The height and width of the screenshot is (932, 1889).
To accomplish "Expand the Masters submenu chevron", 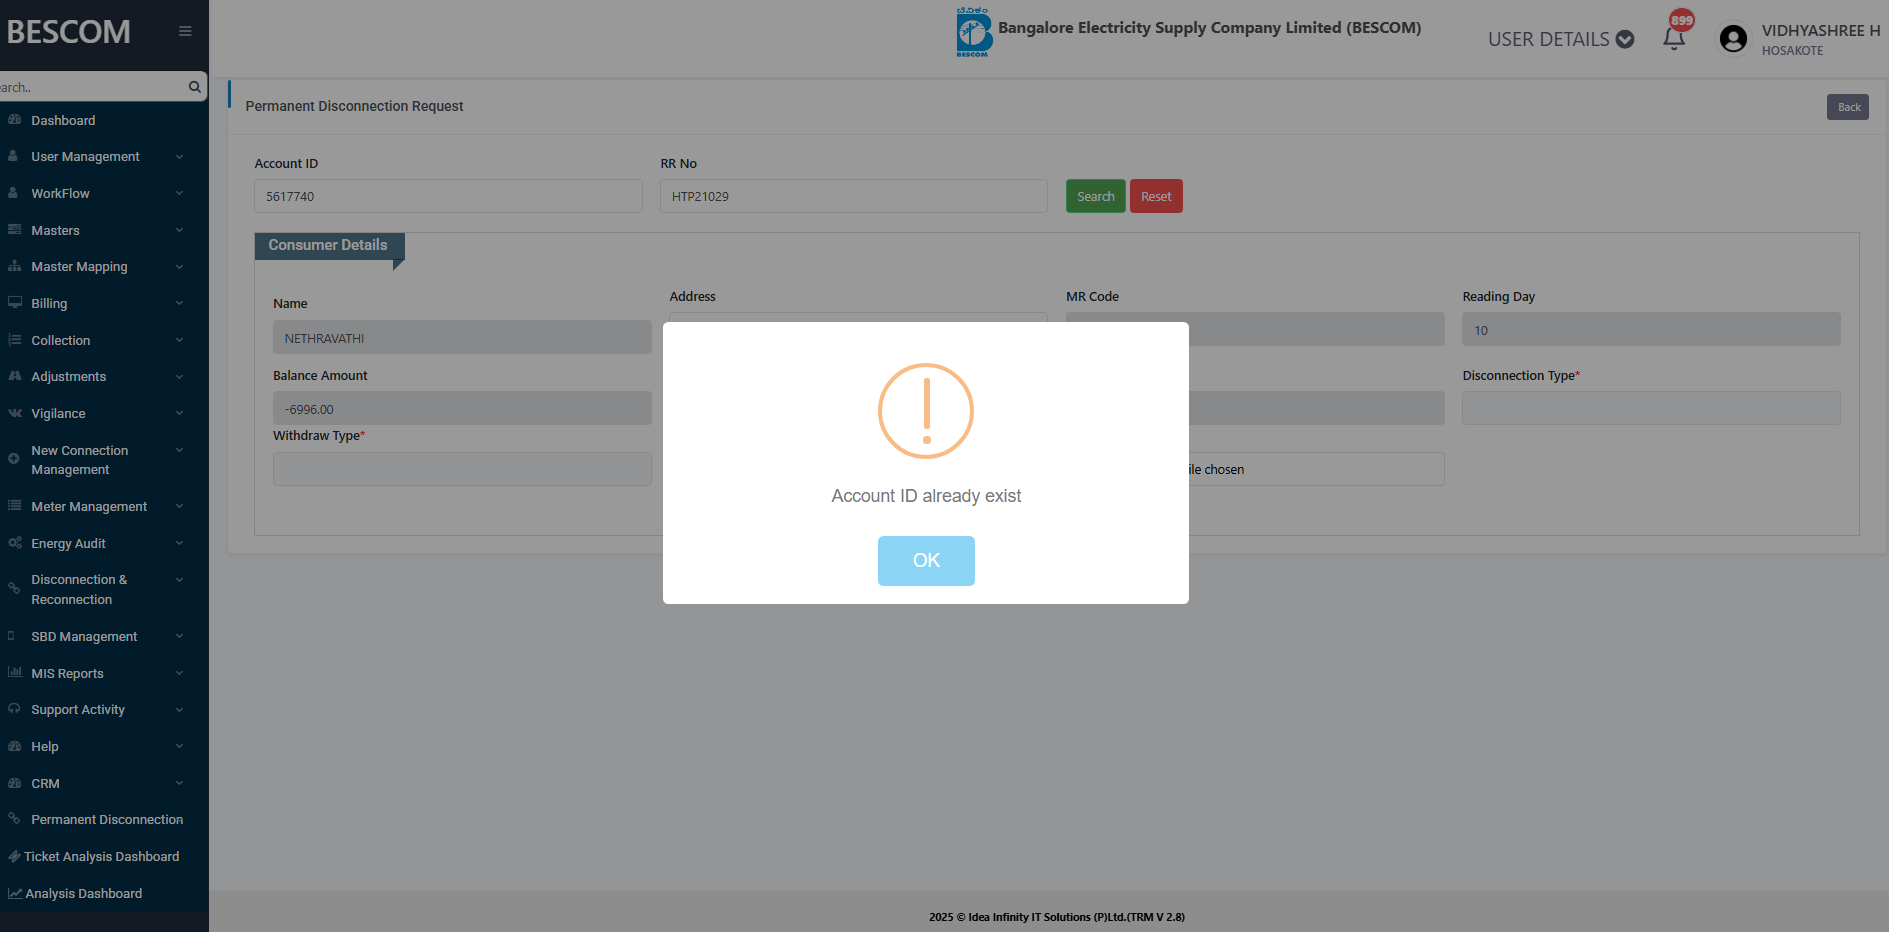I will 179,230.
